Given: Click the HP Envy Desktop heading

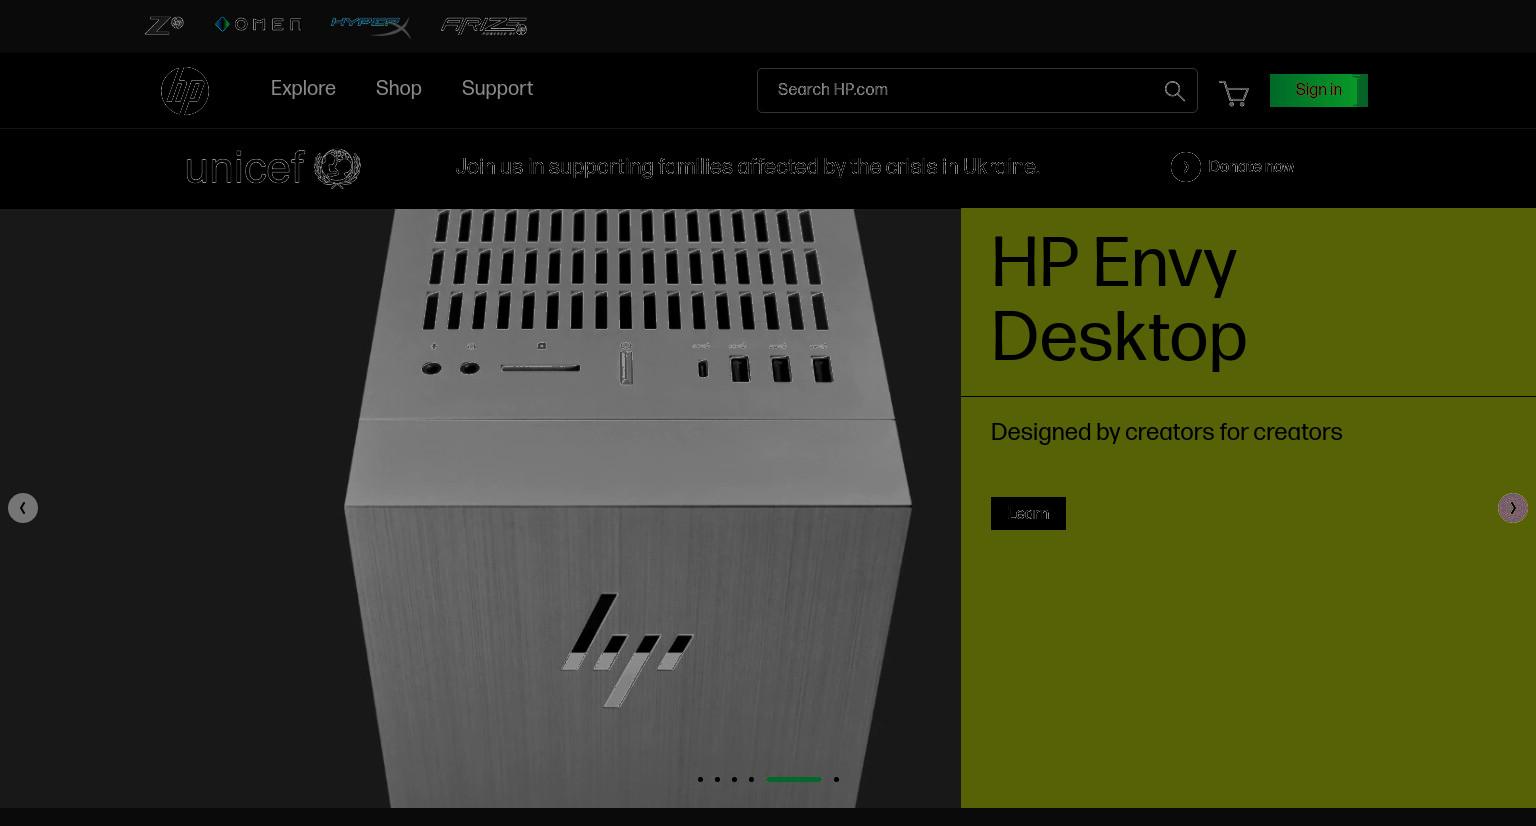Looking at the screenshot, I should (x=1119, y=301).
